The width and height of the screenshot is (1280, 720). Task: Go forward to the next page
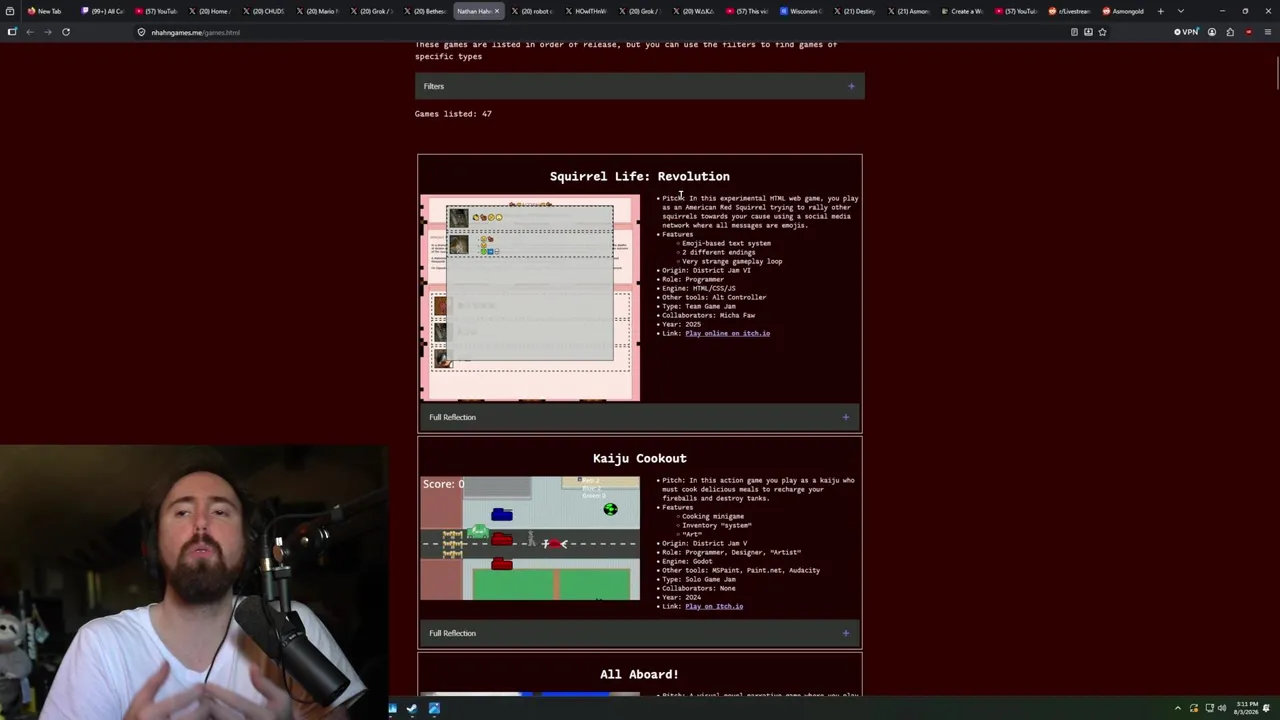(47, 32)
